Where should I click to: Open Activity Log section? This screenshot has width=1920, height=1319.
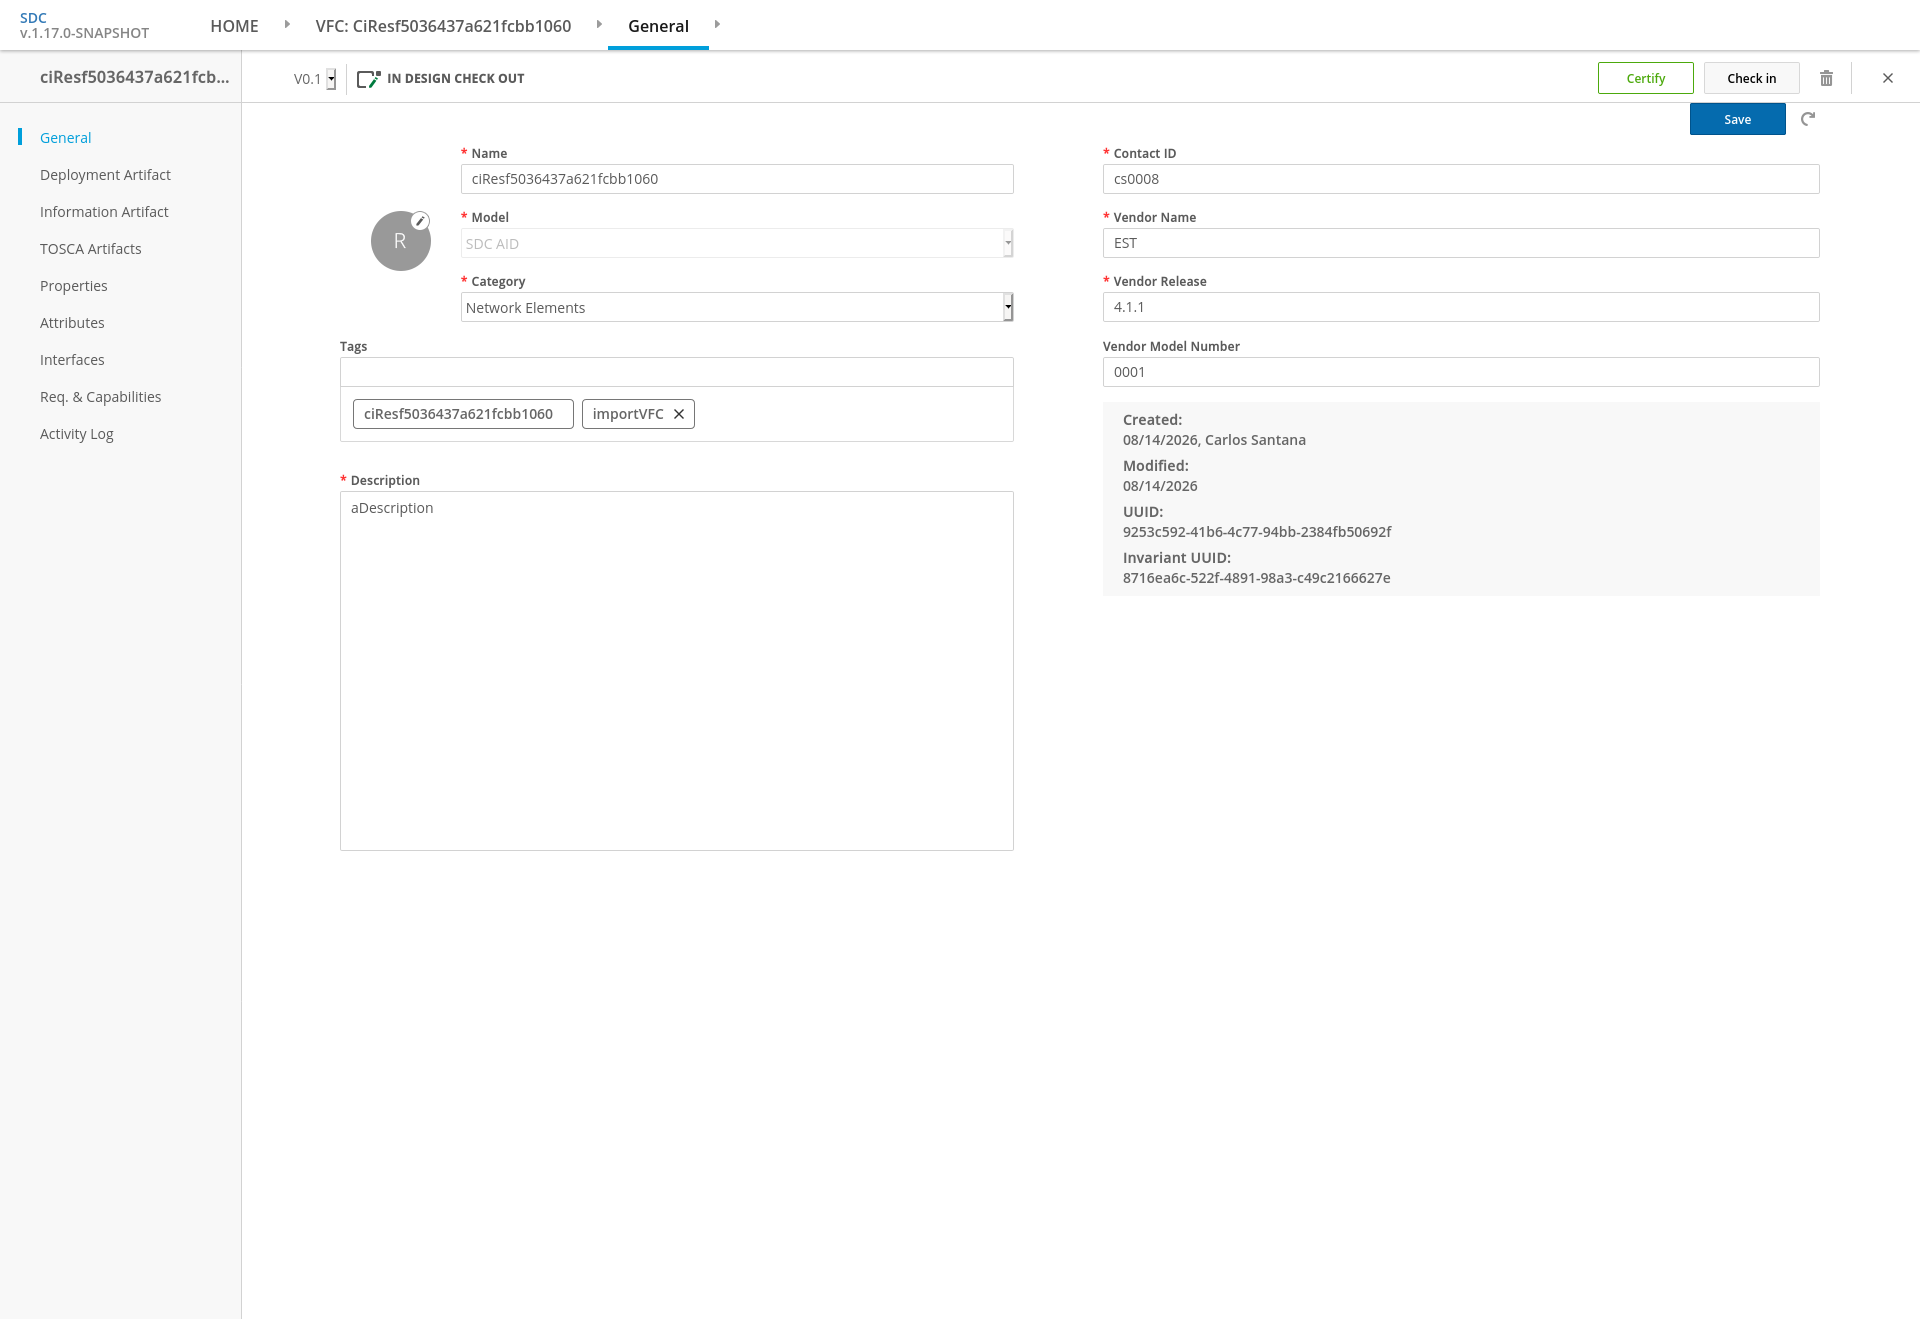click(x=77, y=434)
